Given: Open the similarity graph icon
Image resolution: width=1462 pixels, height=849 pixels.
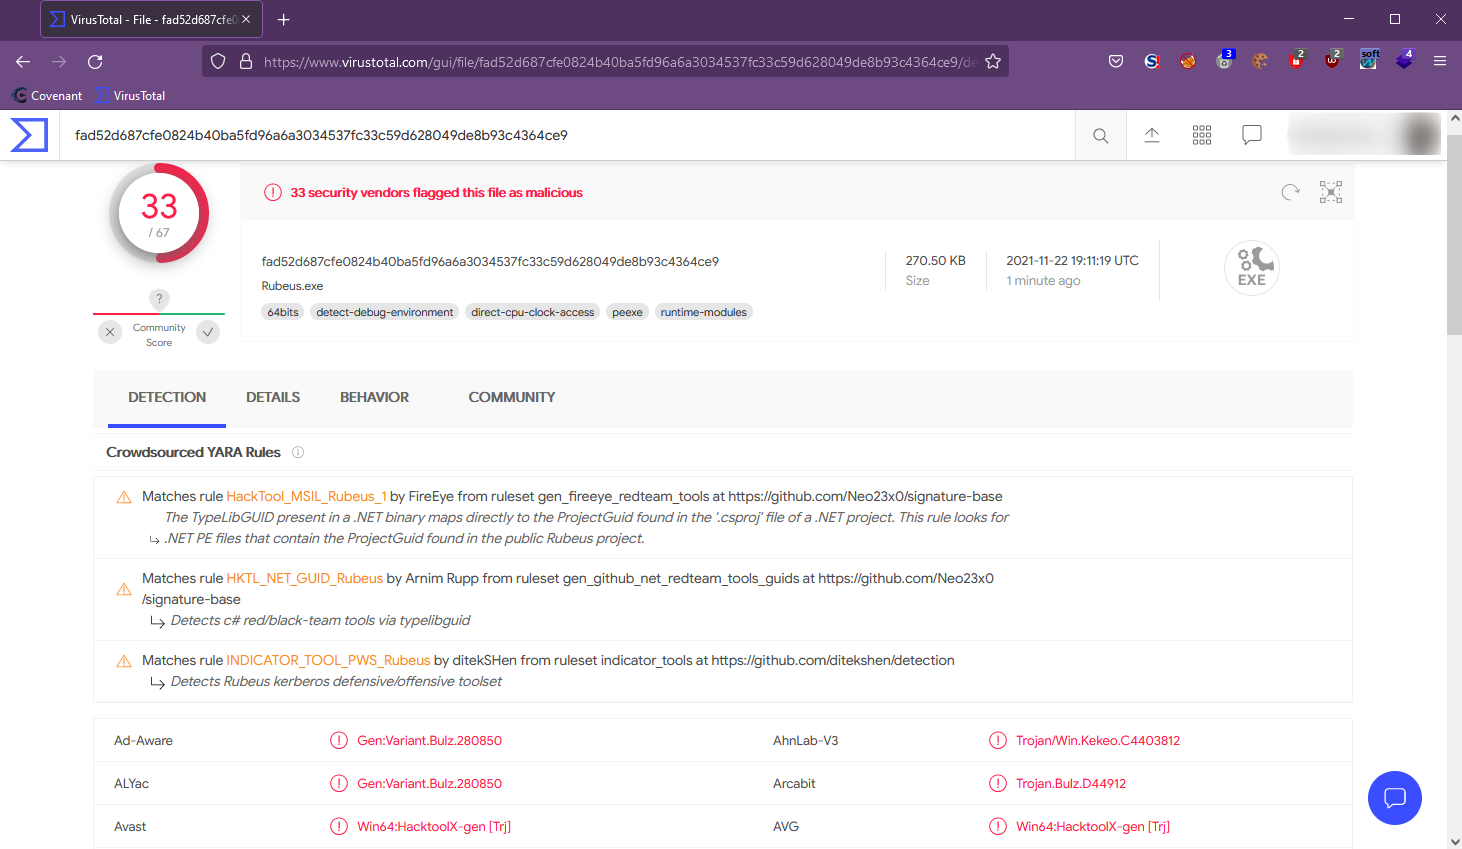Looking at the screenshot, I should coord(1331,192).
